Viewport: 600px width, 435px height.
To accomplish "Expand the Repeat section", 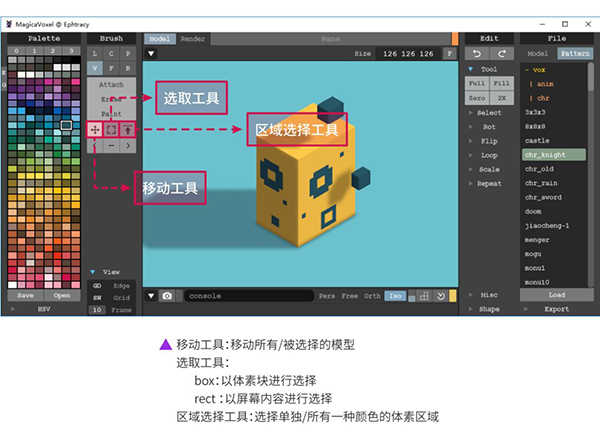I will pos(471,184).
